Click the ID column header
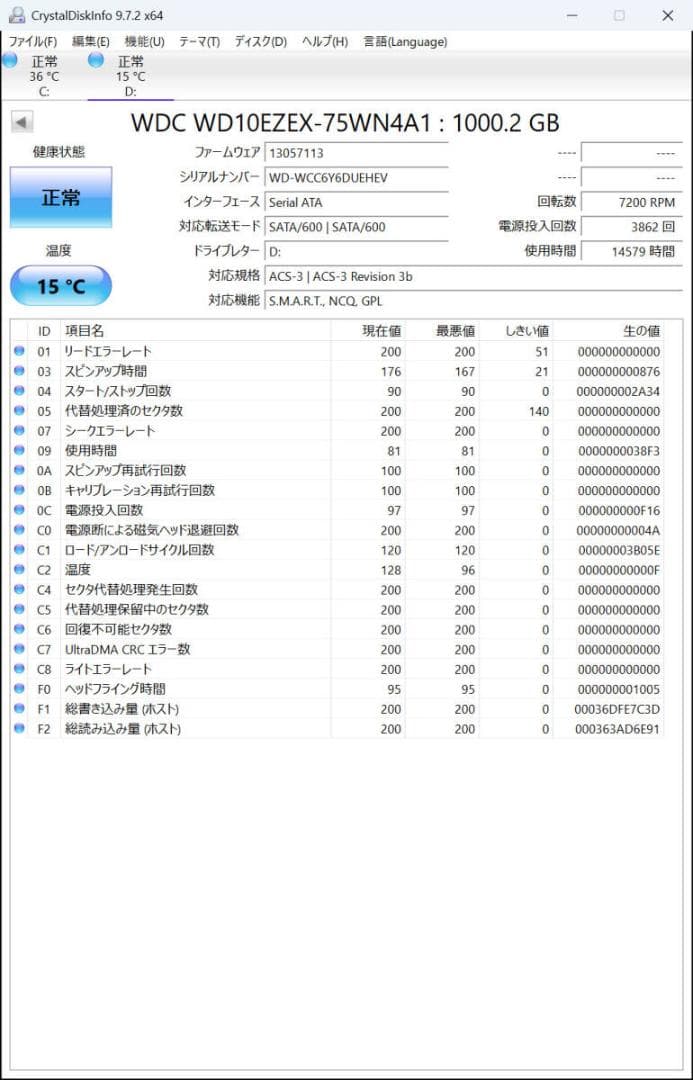Screen dimensions: 693x1080 coord(44,331)
